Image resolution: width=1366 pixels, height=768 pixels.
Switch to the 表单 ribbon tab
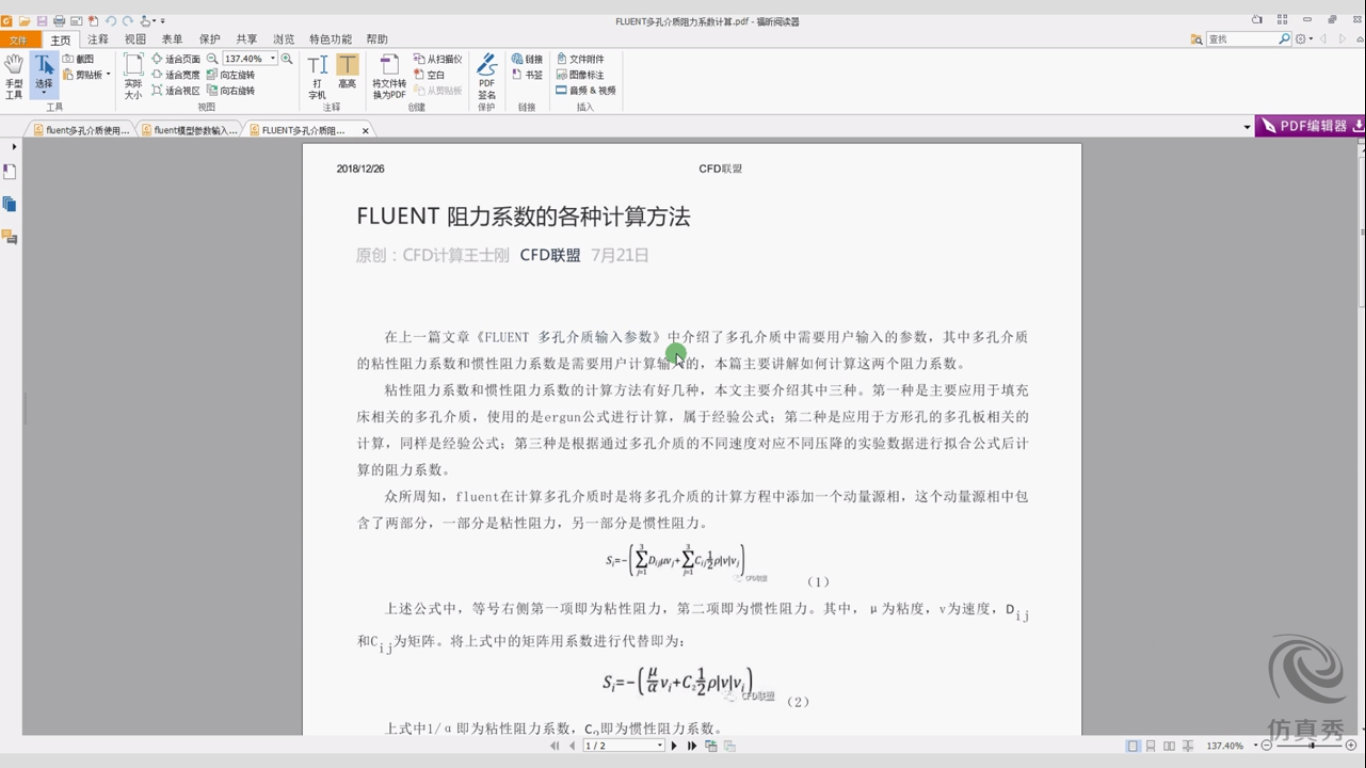[172, 39]
